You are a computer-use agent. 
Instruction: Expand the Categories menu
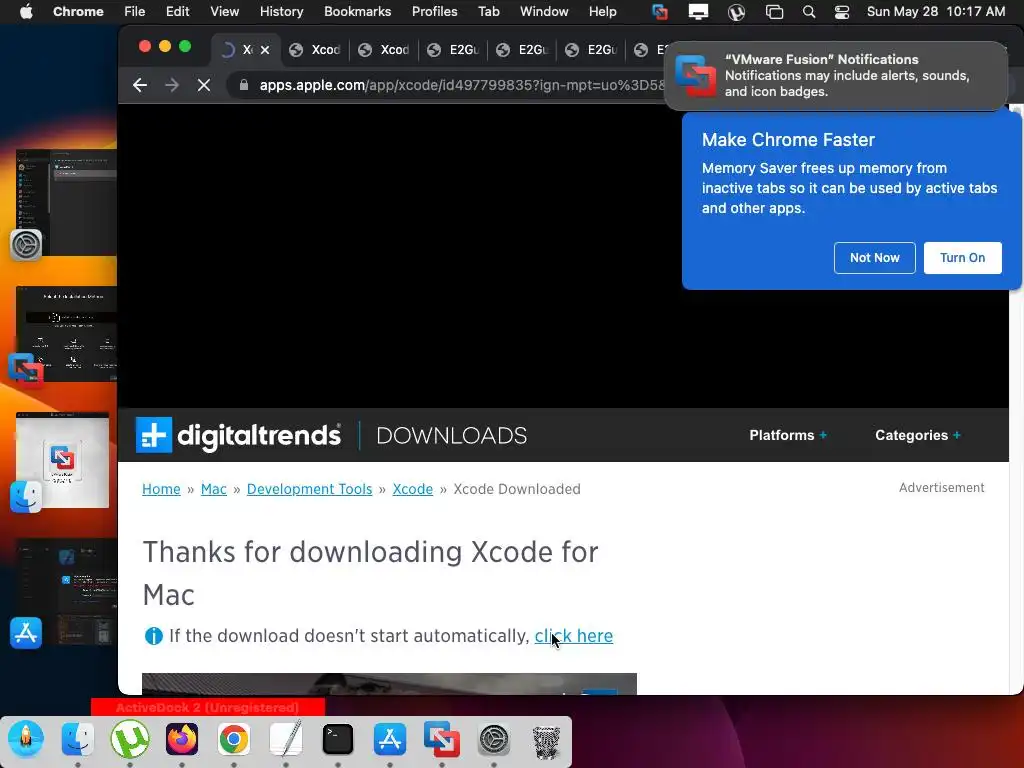918,436
